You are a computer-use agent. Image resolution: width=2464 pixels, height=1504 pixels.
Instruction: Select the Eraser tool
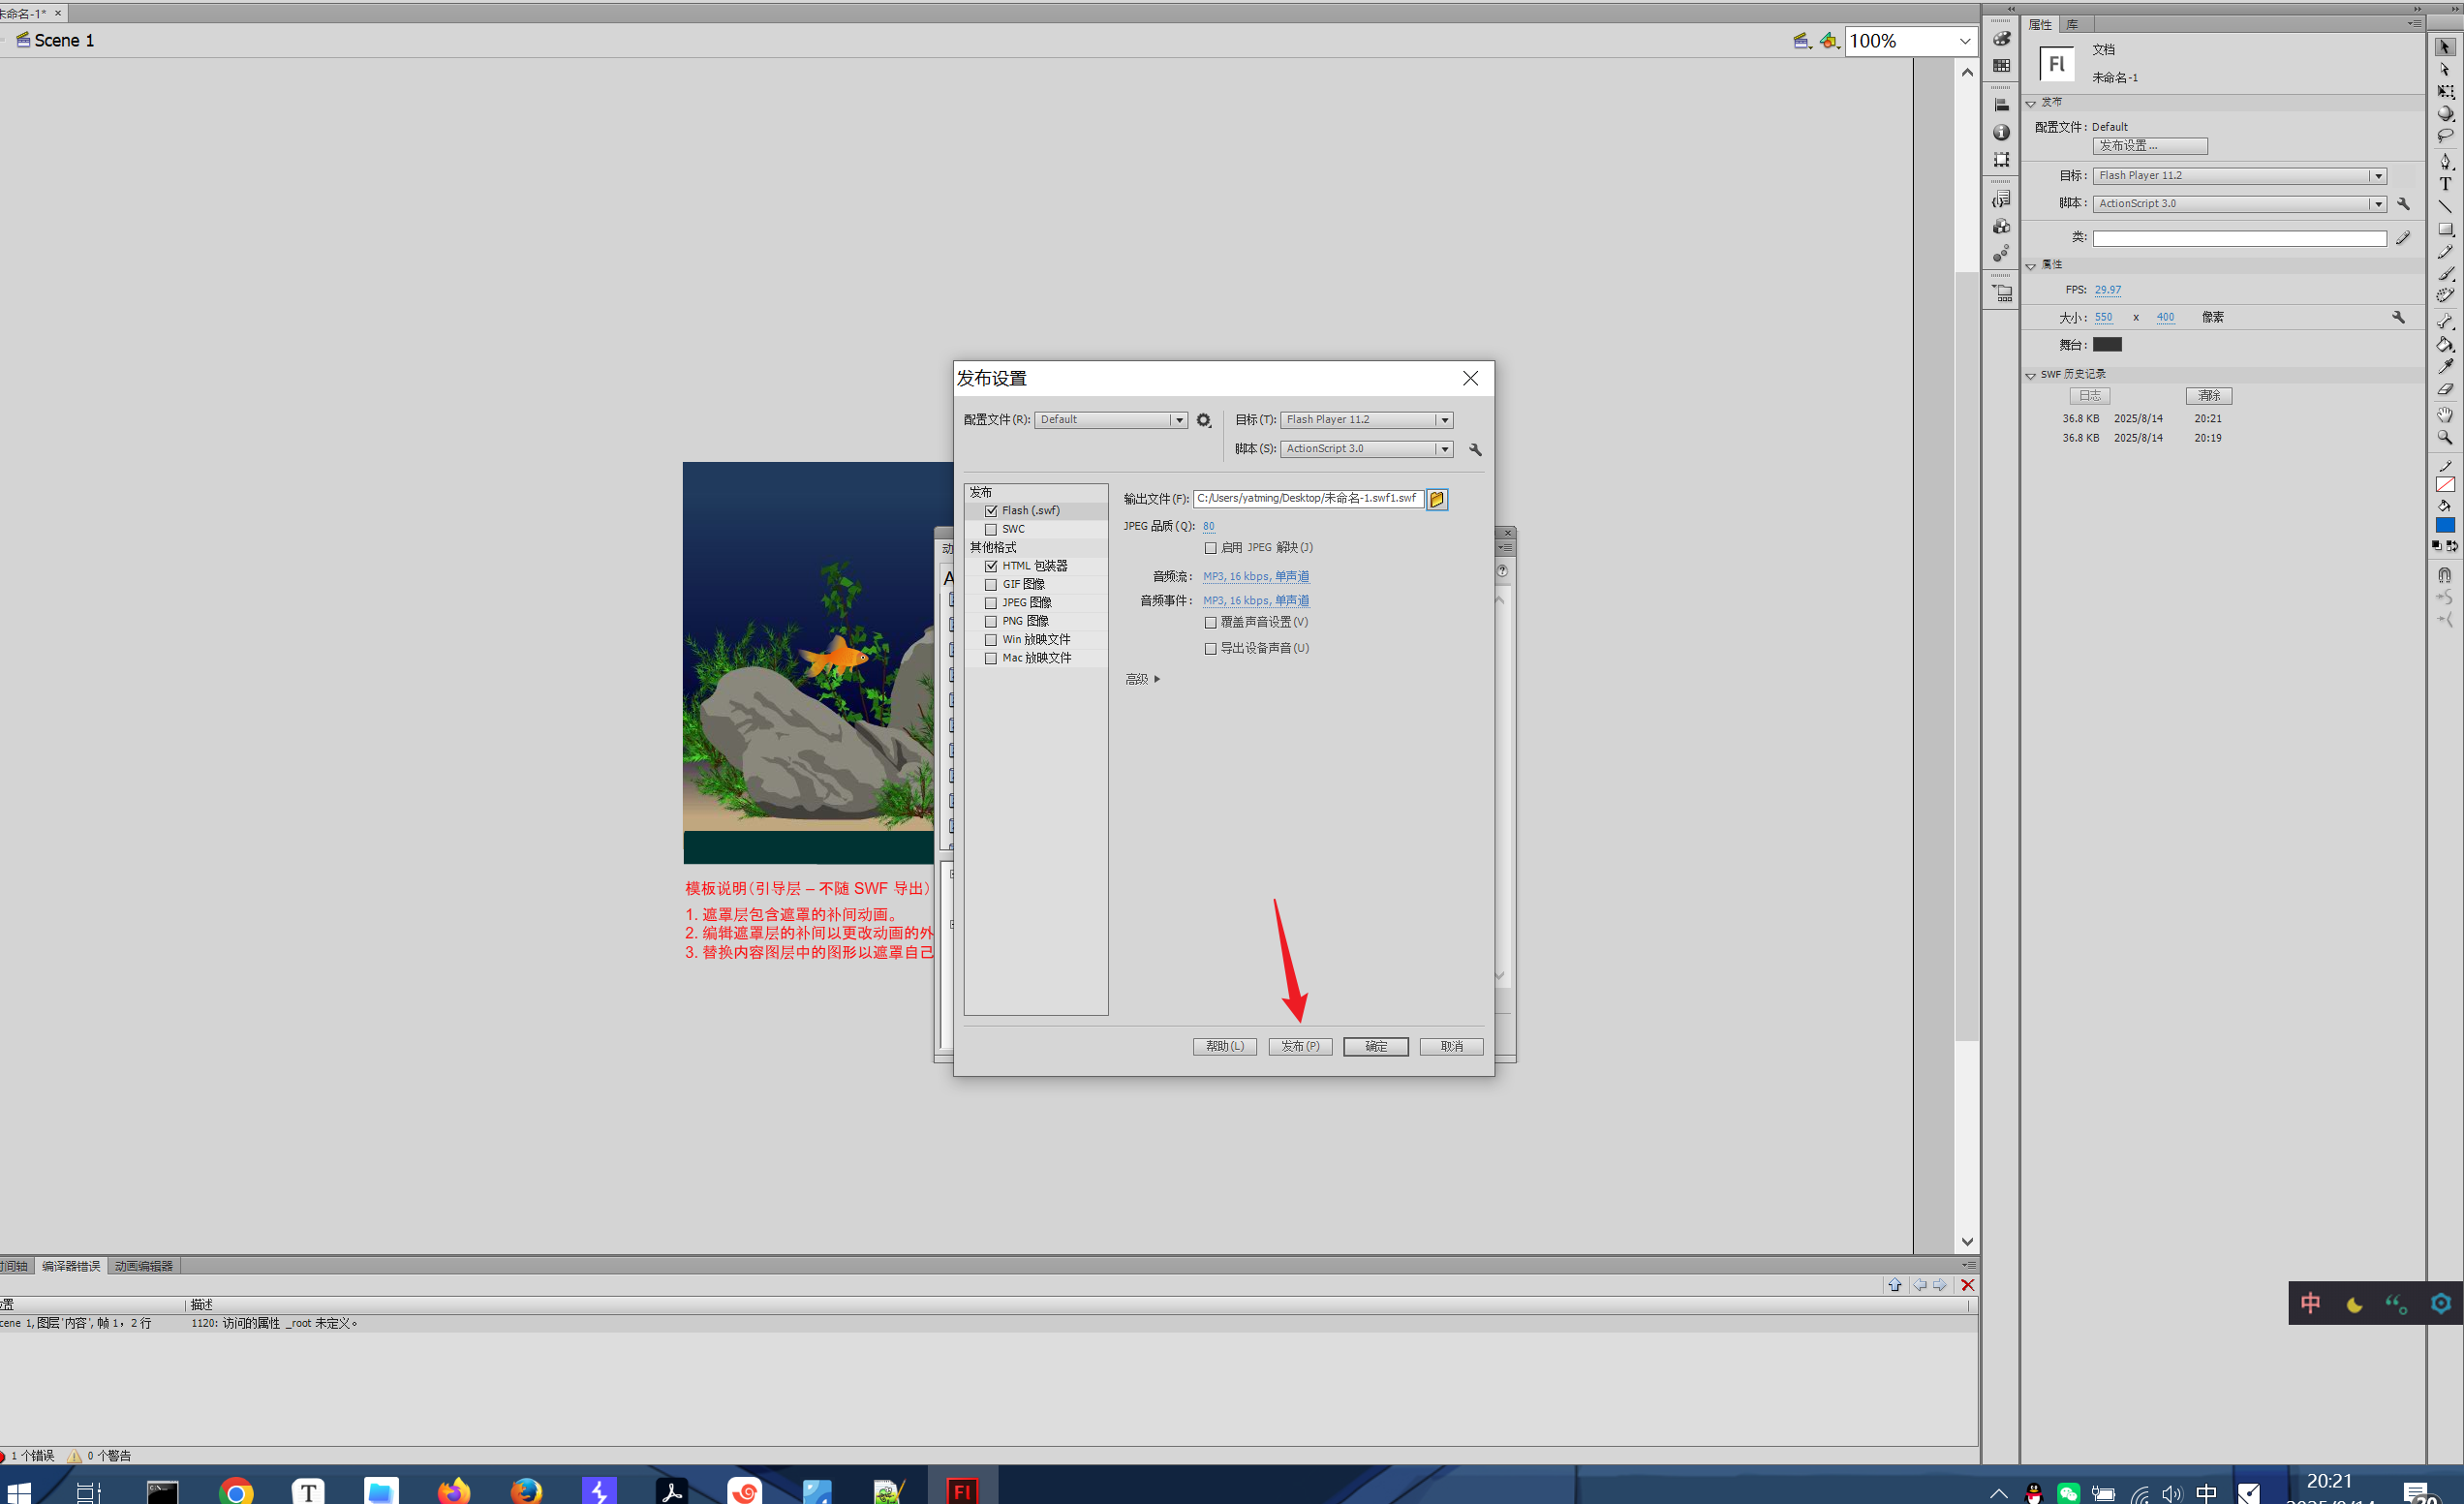(x=2445, y=389)
